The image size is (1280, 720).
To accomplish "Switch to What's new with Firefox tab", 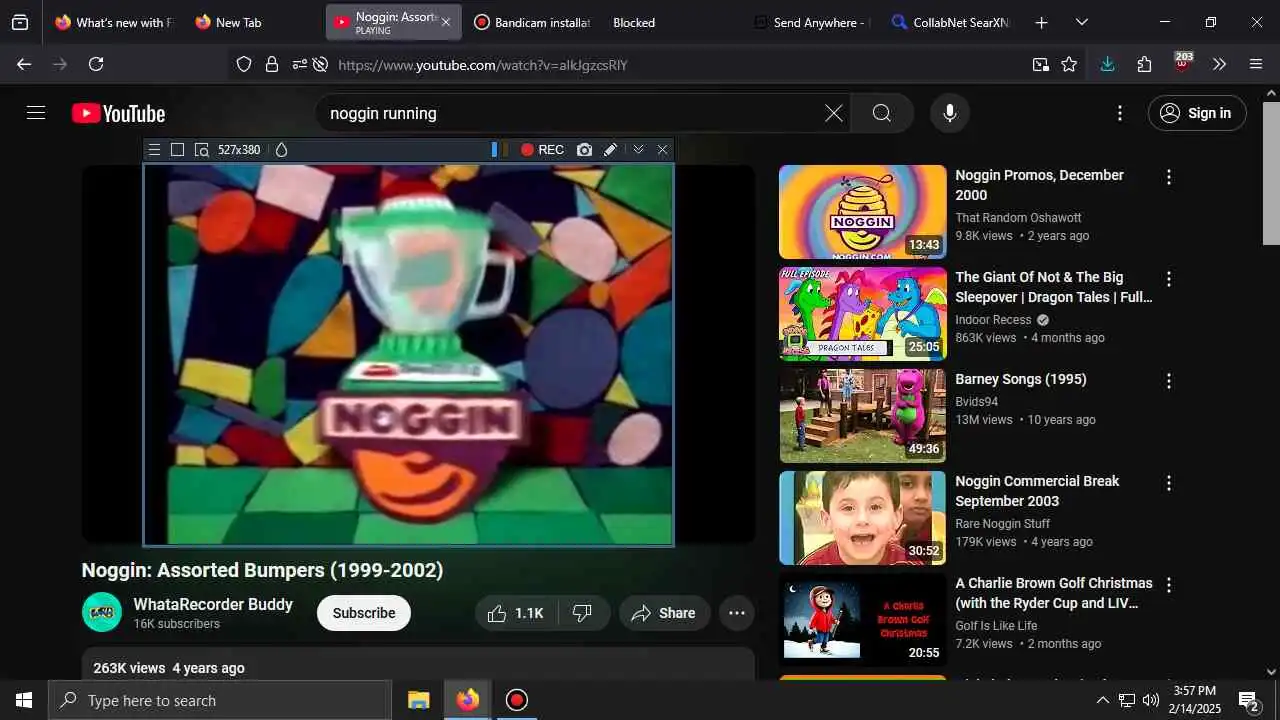I will click(x=113, y=22).
